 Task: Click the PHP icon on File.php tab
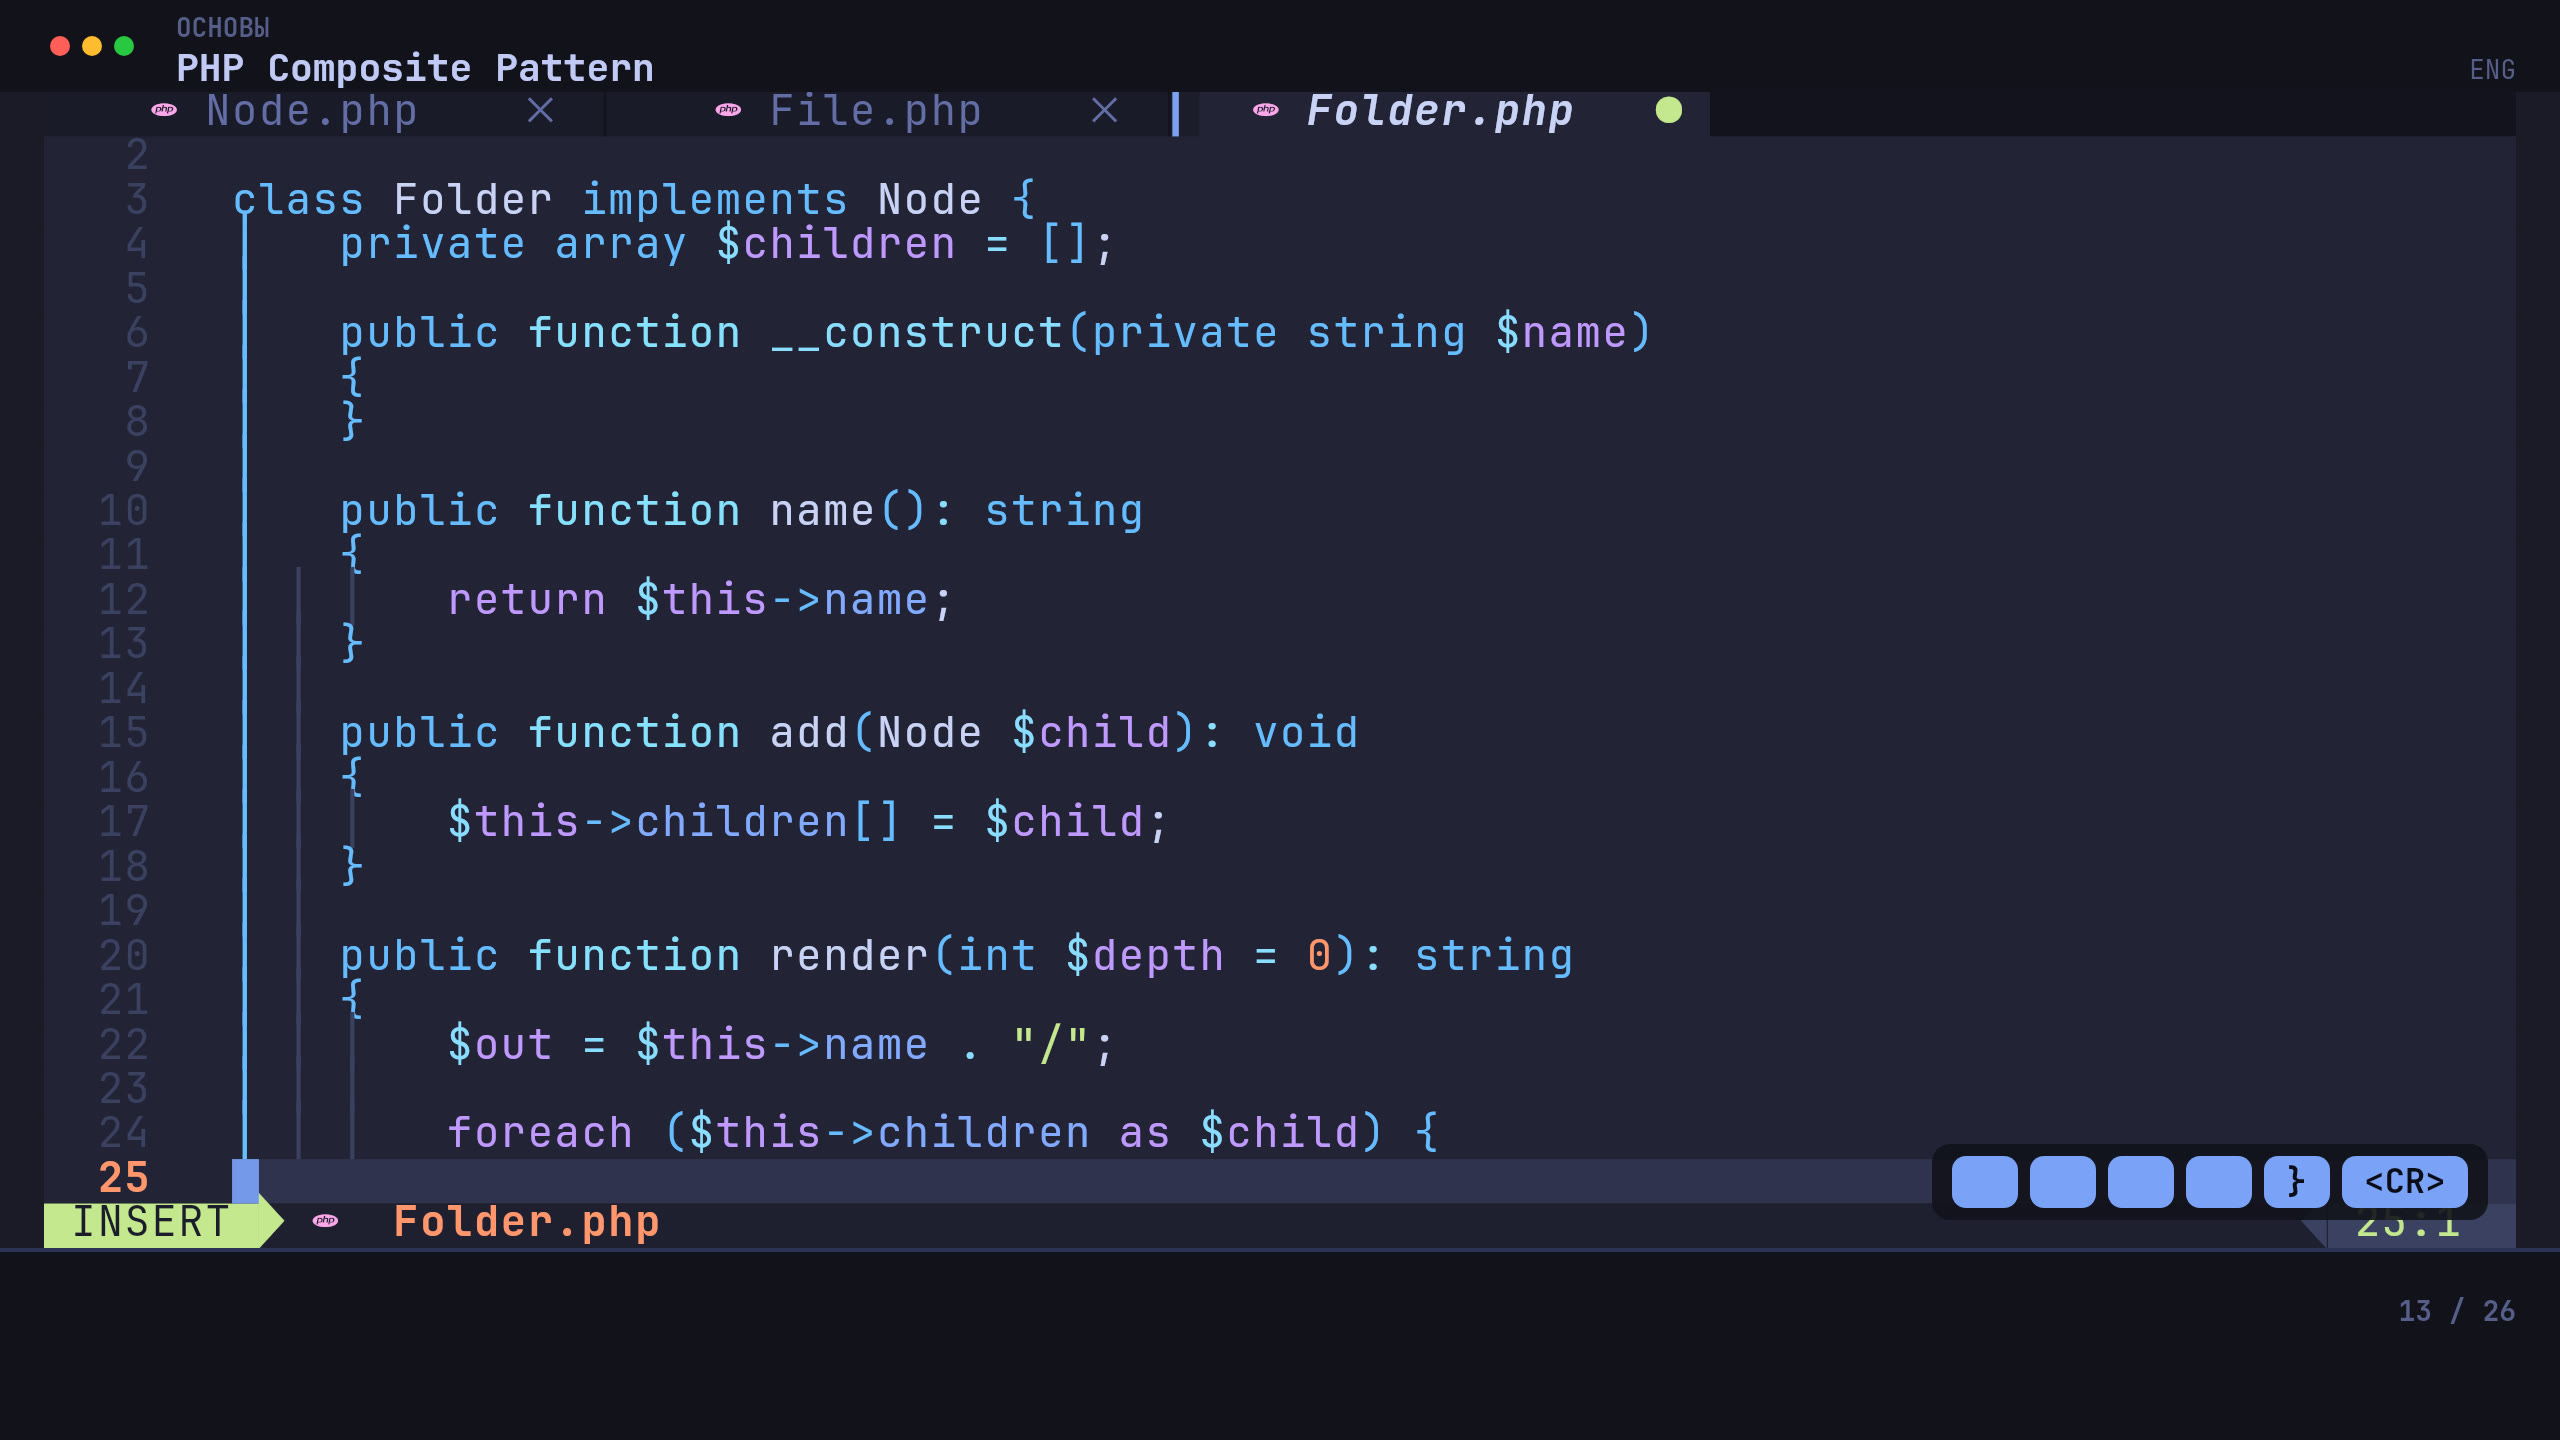click(x=728, y=110)
